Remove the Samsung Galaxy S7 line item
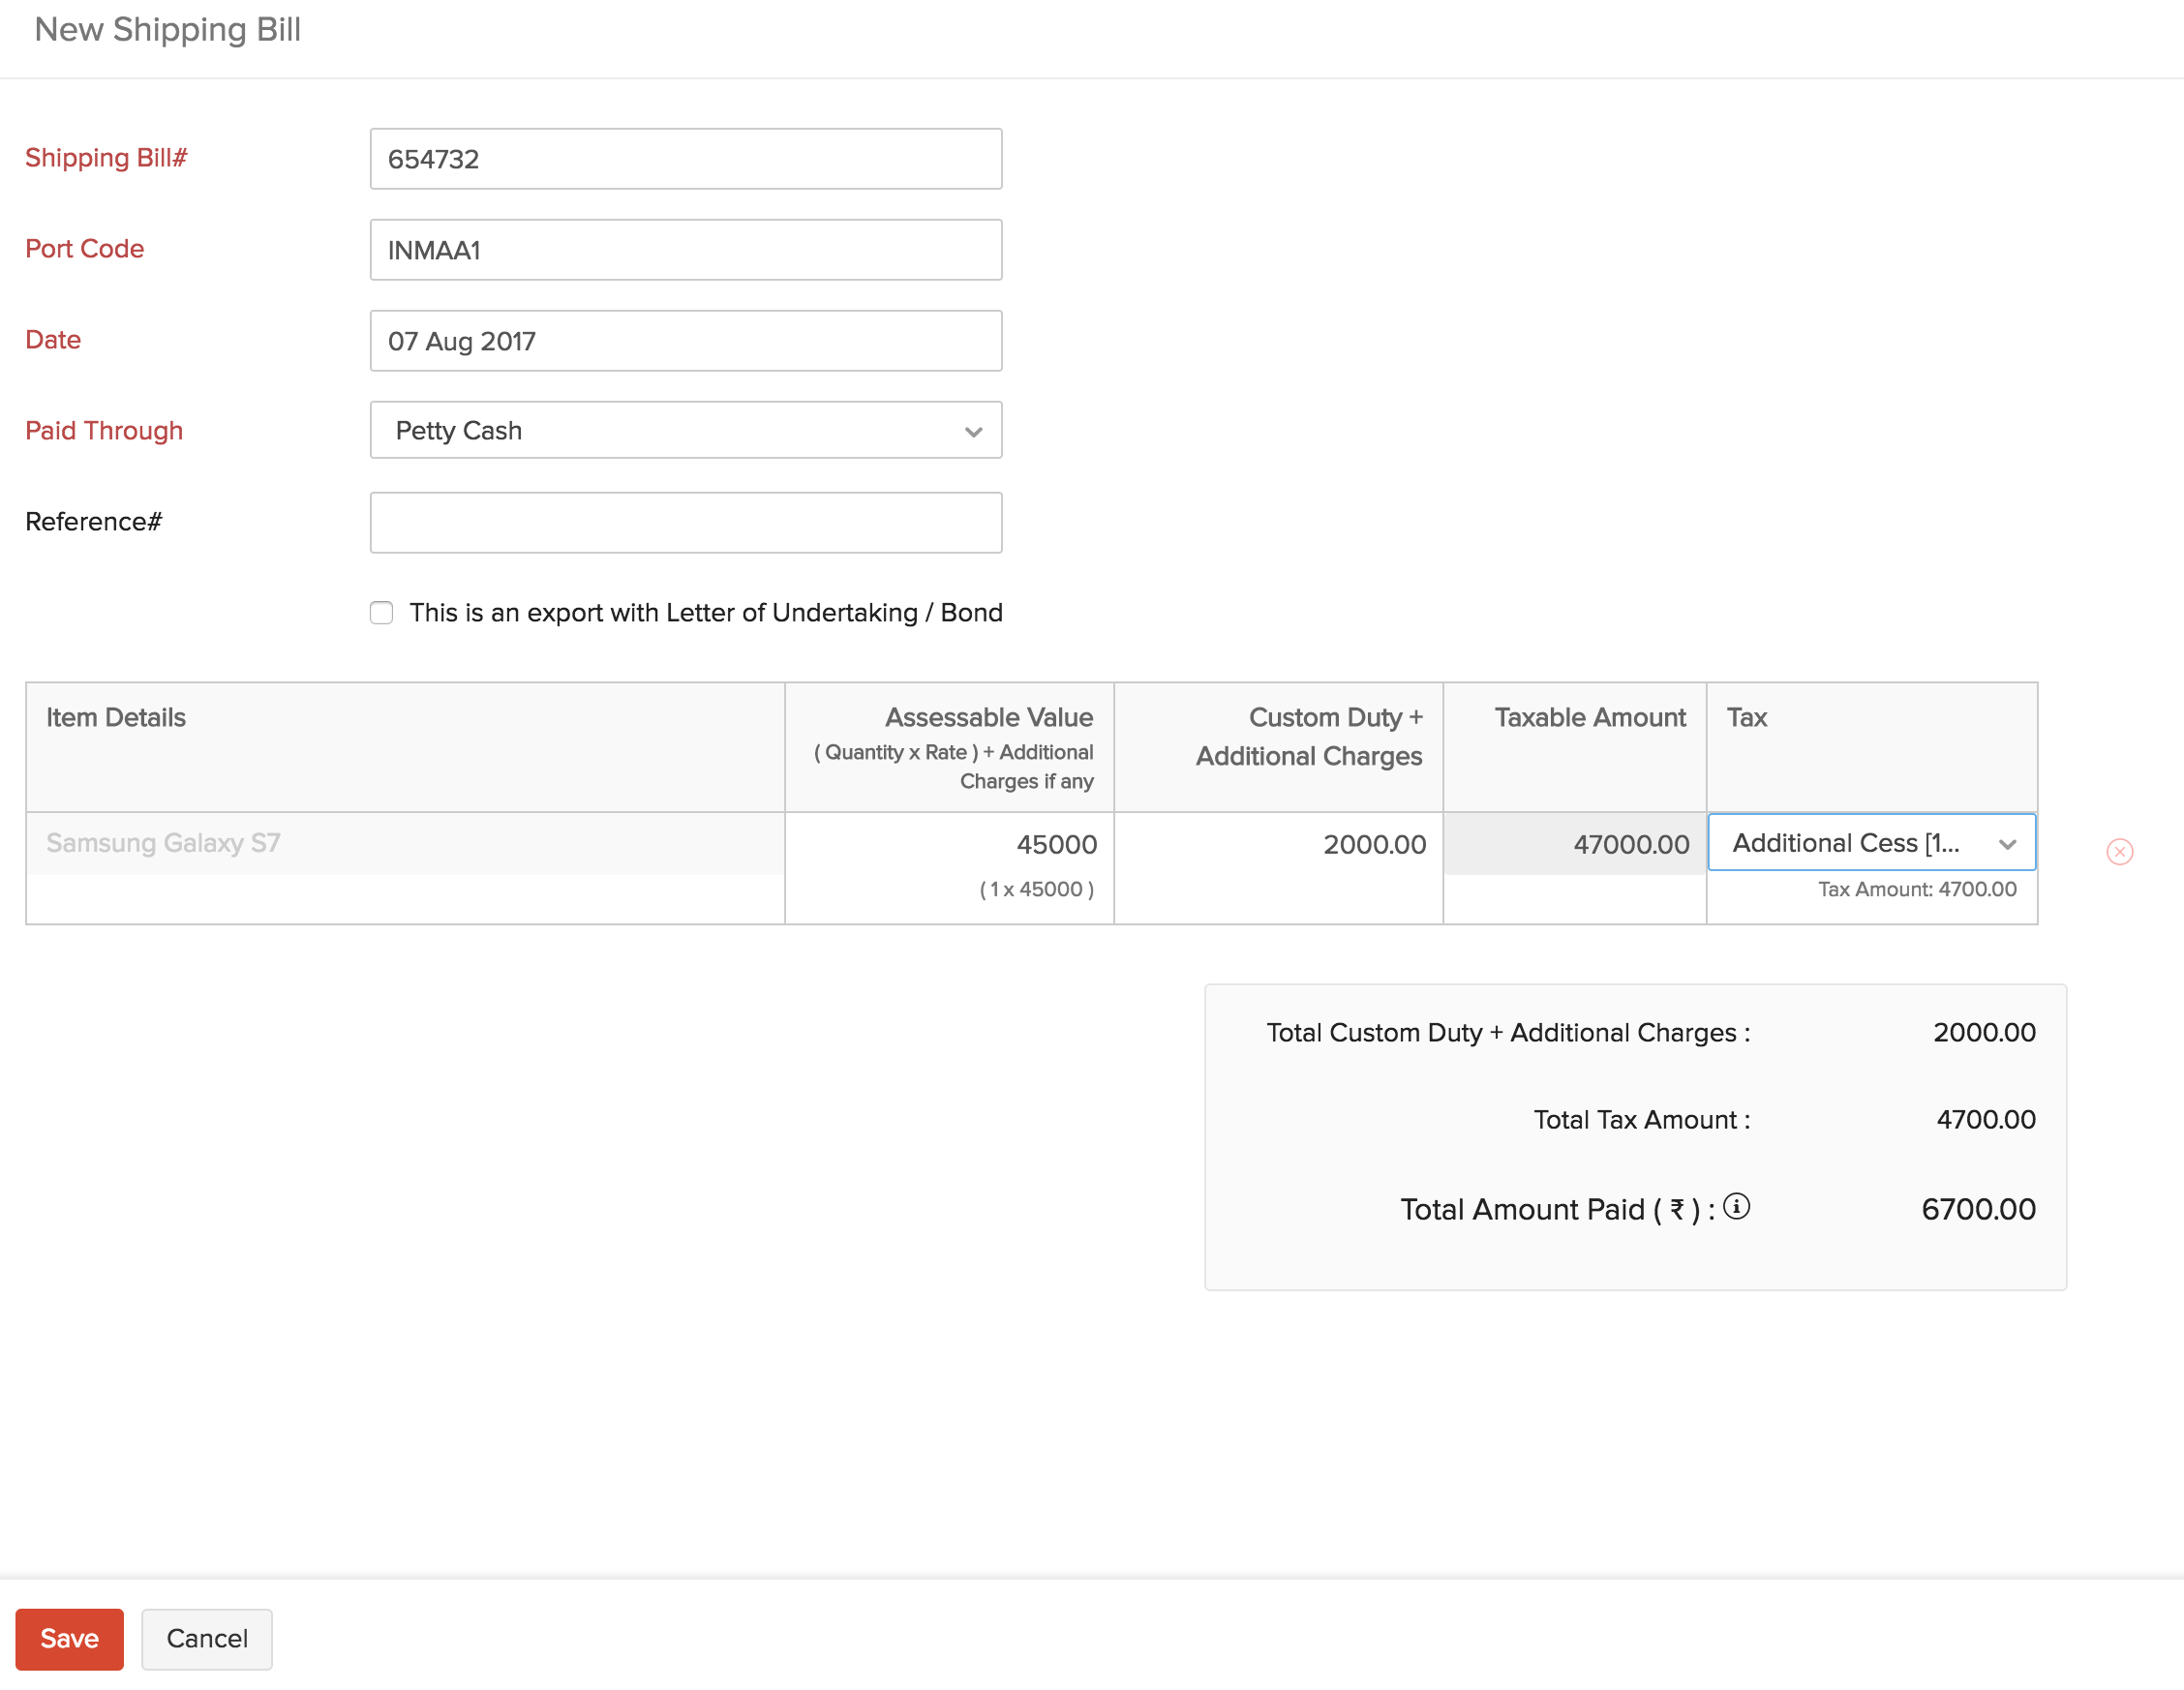 pyautogui.click(x=2119, y=851)
